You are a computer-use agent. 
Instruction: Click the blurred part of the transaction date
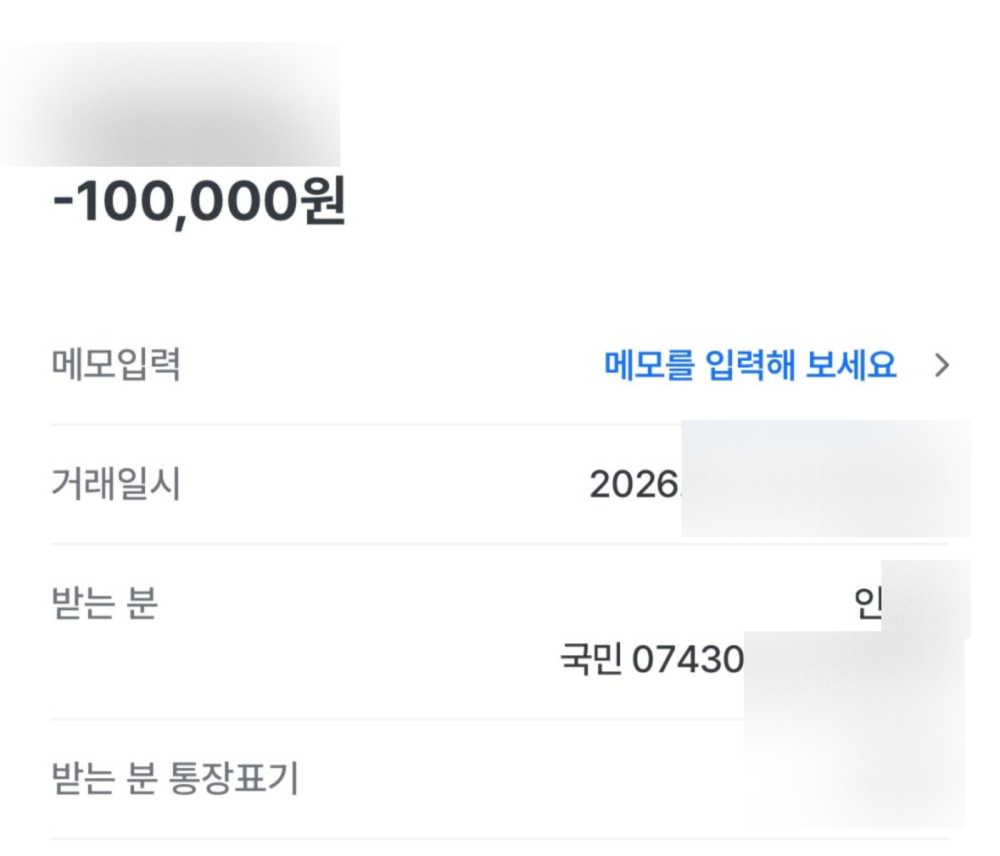point(825,480)
